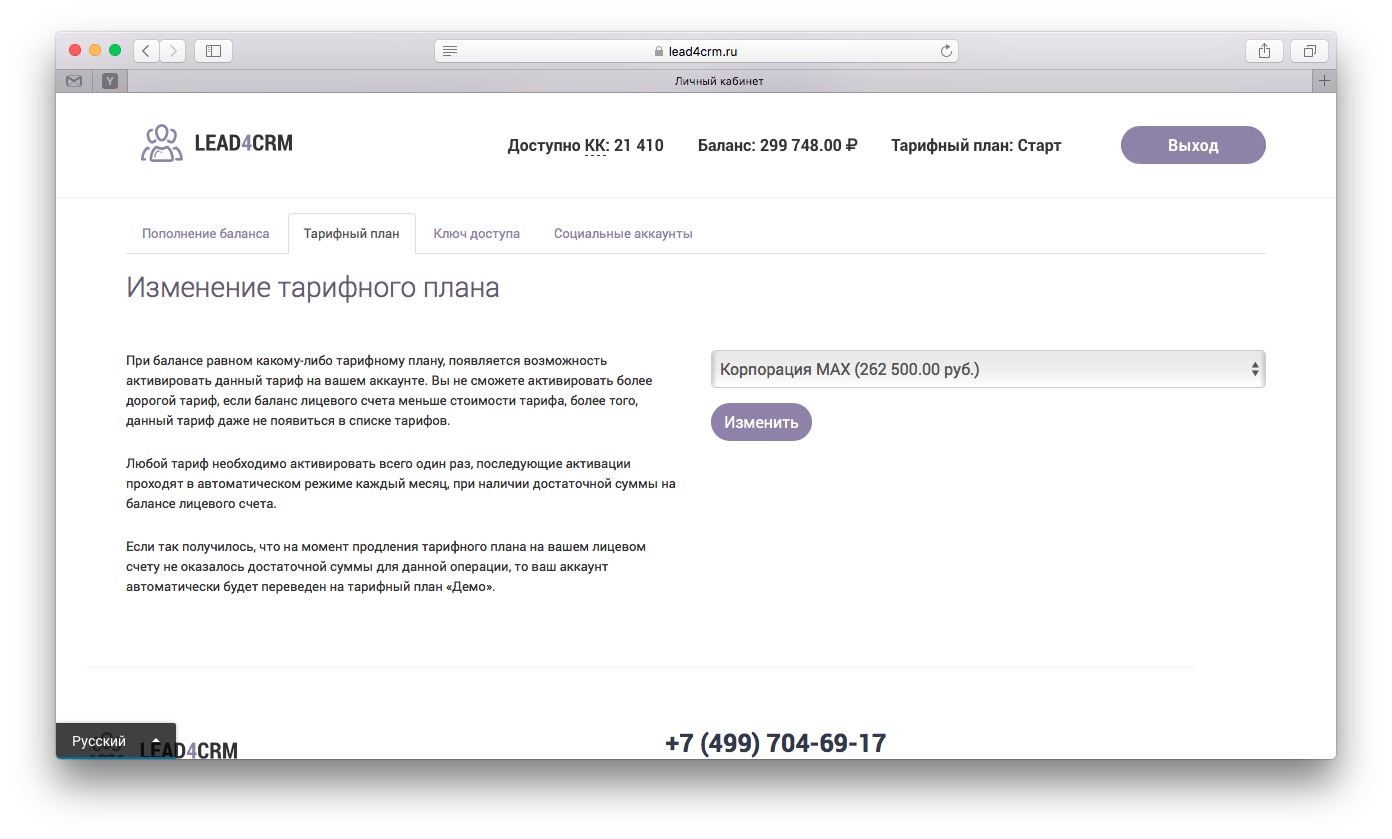The height and width of the screenshot is (839, 1392).
Task: Open a new browser tab with the plus button
Action: pyautogui.click(x=1324, y=80)
